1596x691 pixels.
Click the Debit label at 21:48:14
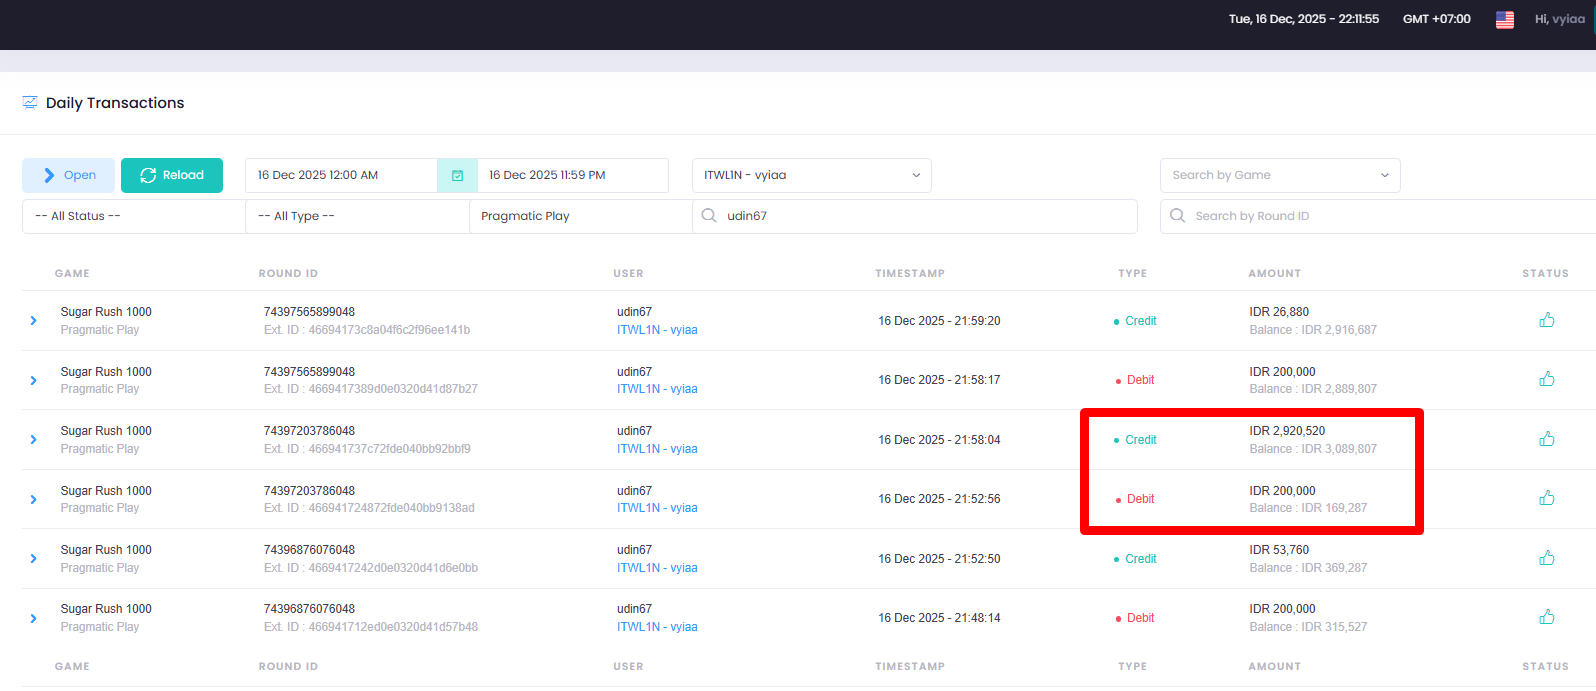point(1140,618)
